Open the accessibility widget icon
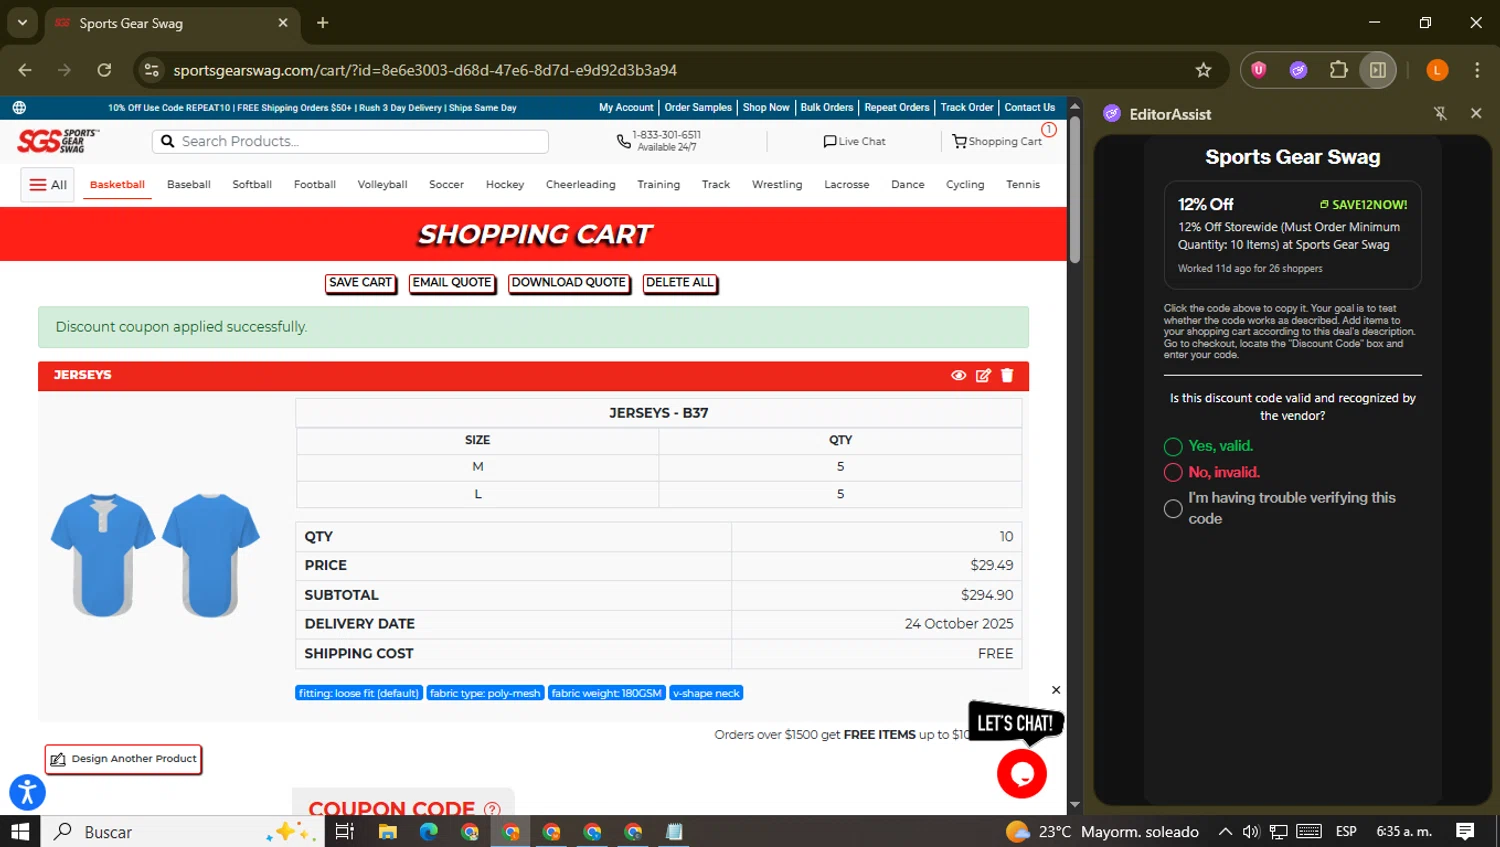The image size is (1500, 847). point(27,792)
